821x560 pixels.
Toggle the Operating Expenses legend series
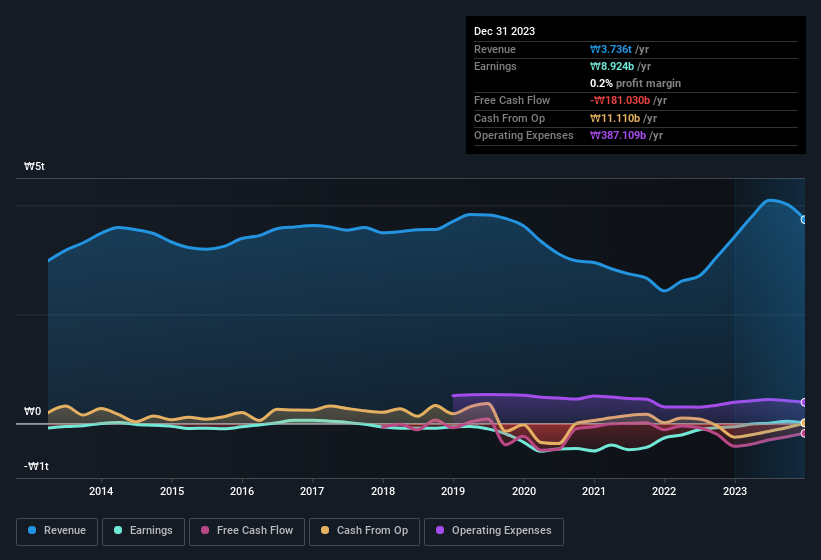pyautogui.click(x=494, y=531)
